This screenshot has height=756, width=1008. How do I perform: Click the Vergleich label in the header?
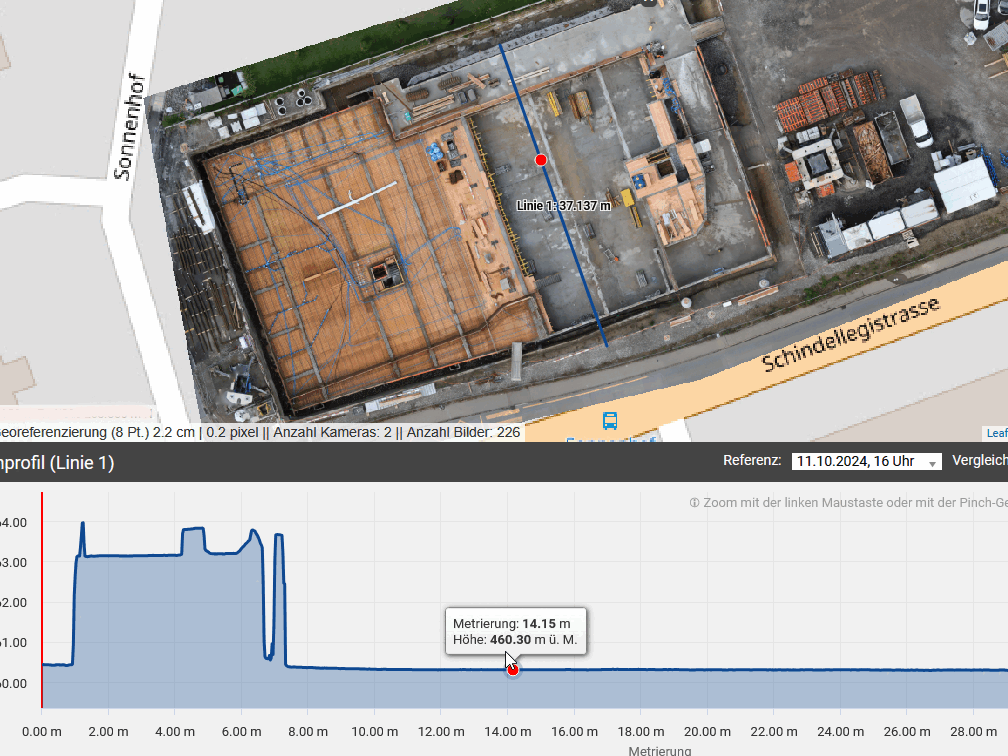coord(979,461)
